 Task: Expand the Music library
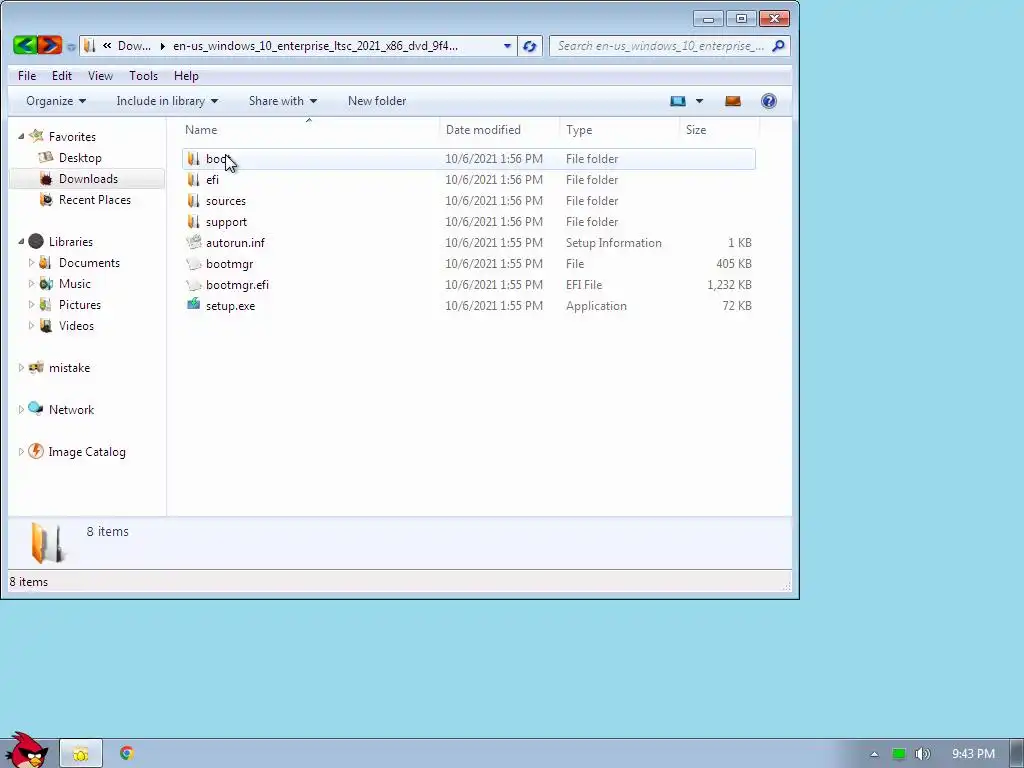click(31, 283)
